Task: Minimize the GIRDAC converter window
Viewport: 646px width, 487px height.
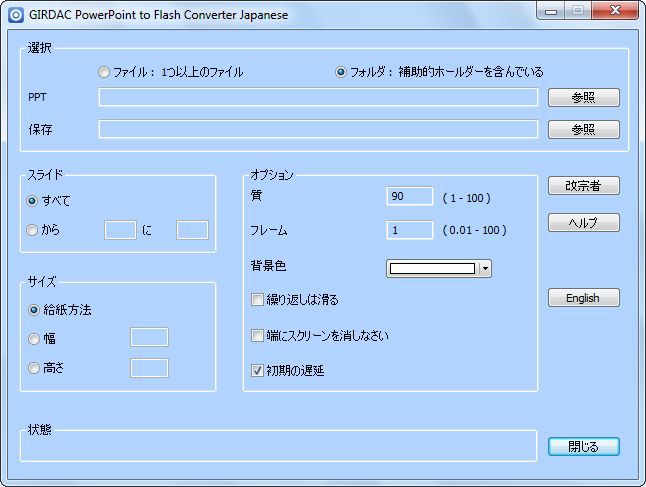Action: coord(551,11)
